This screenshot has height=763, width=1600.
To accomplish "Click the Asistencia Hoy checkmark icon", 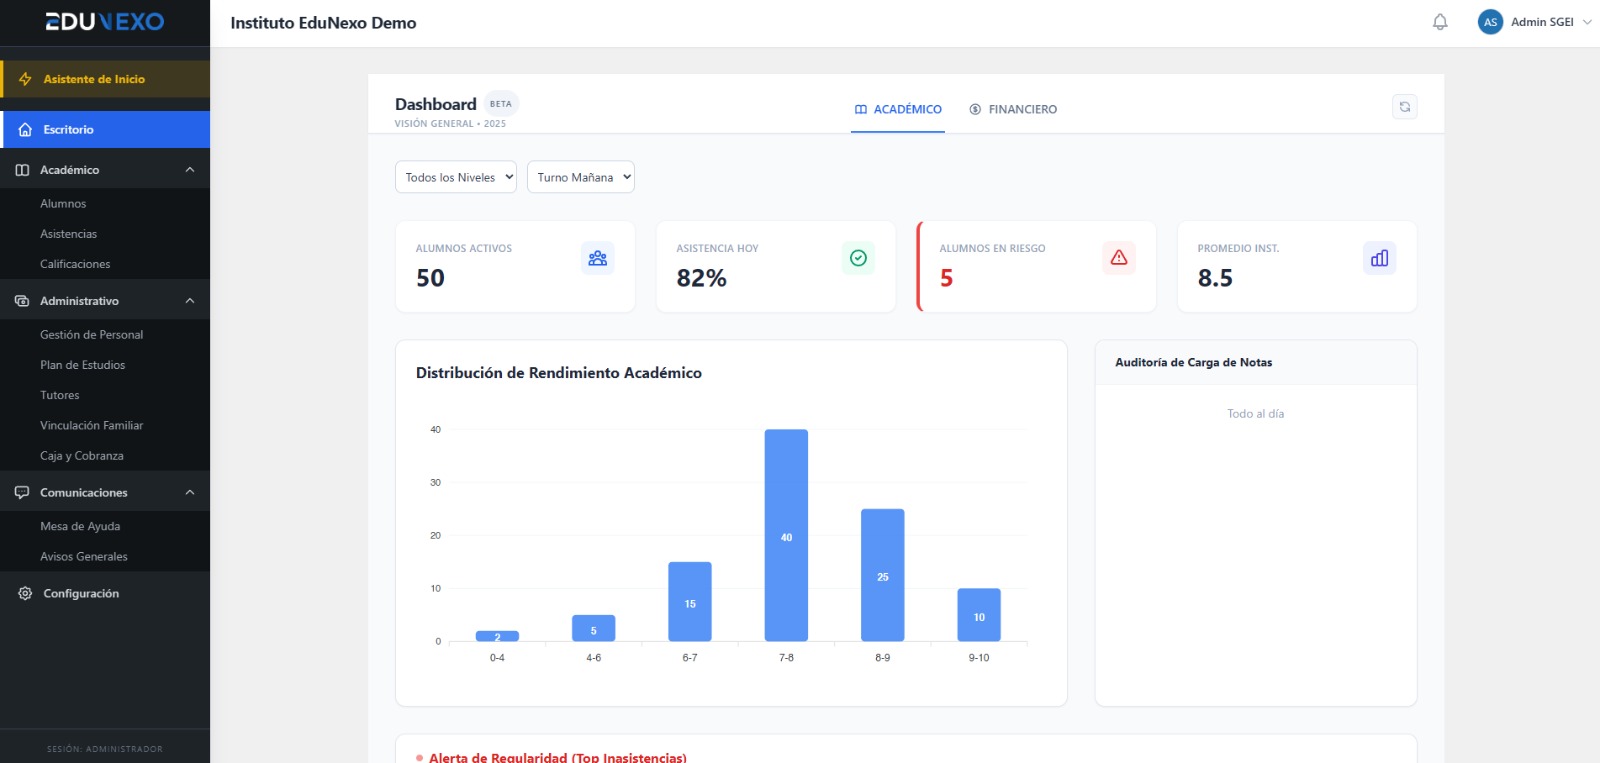I will coord(858,258).
